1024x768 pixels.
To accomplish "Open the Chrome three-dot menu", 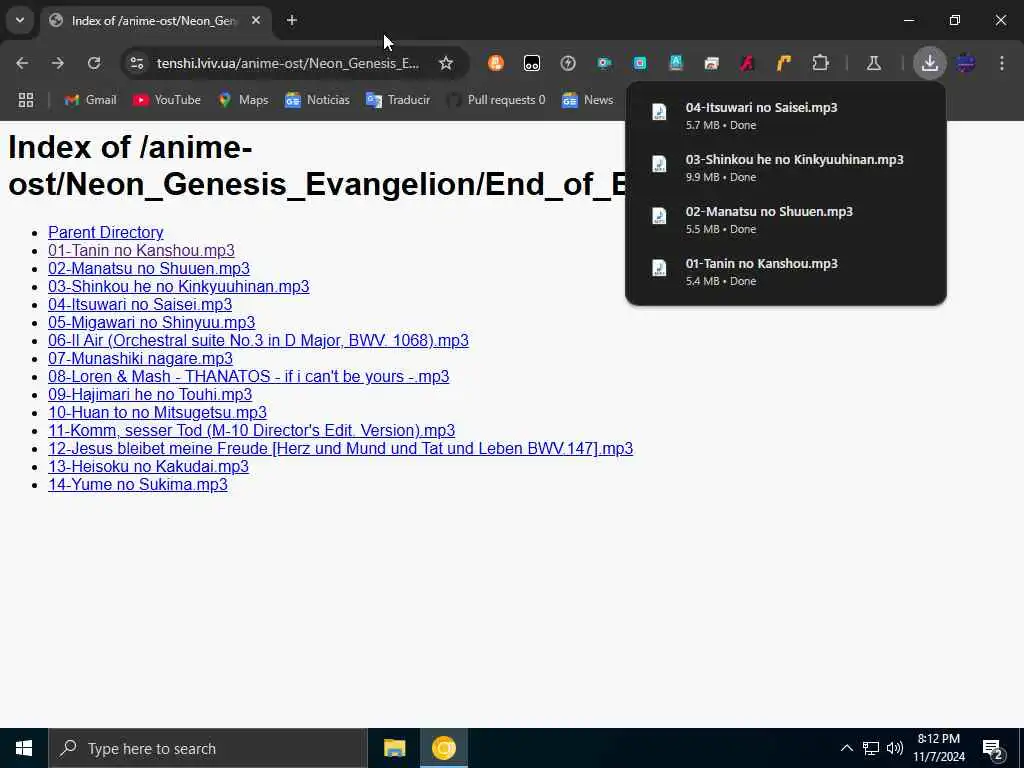I will (1002, 63).
